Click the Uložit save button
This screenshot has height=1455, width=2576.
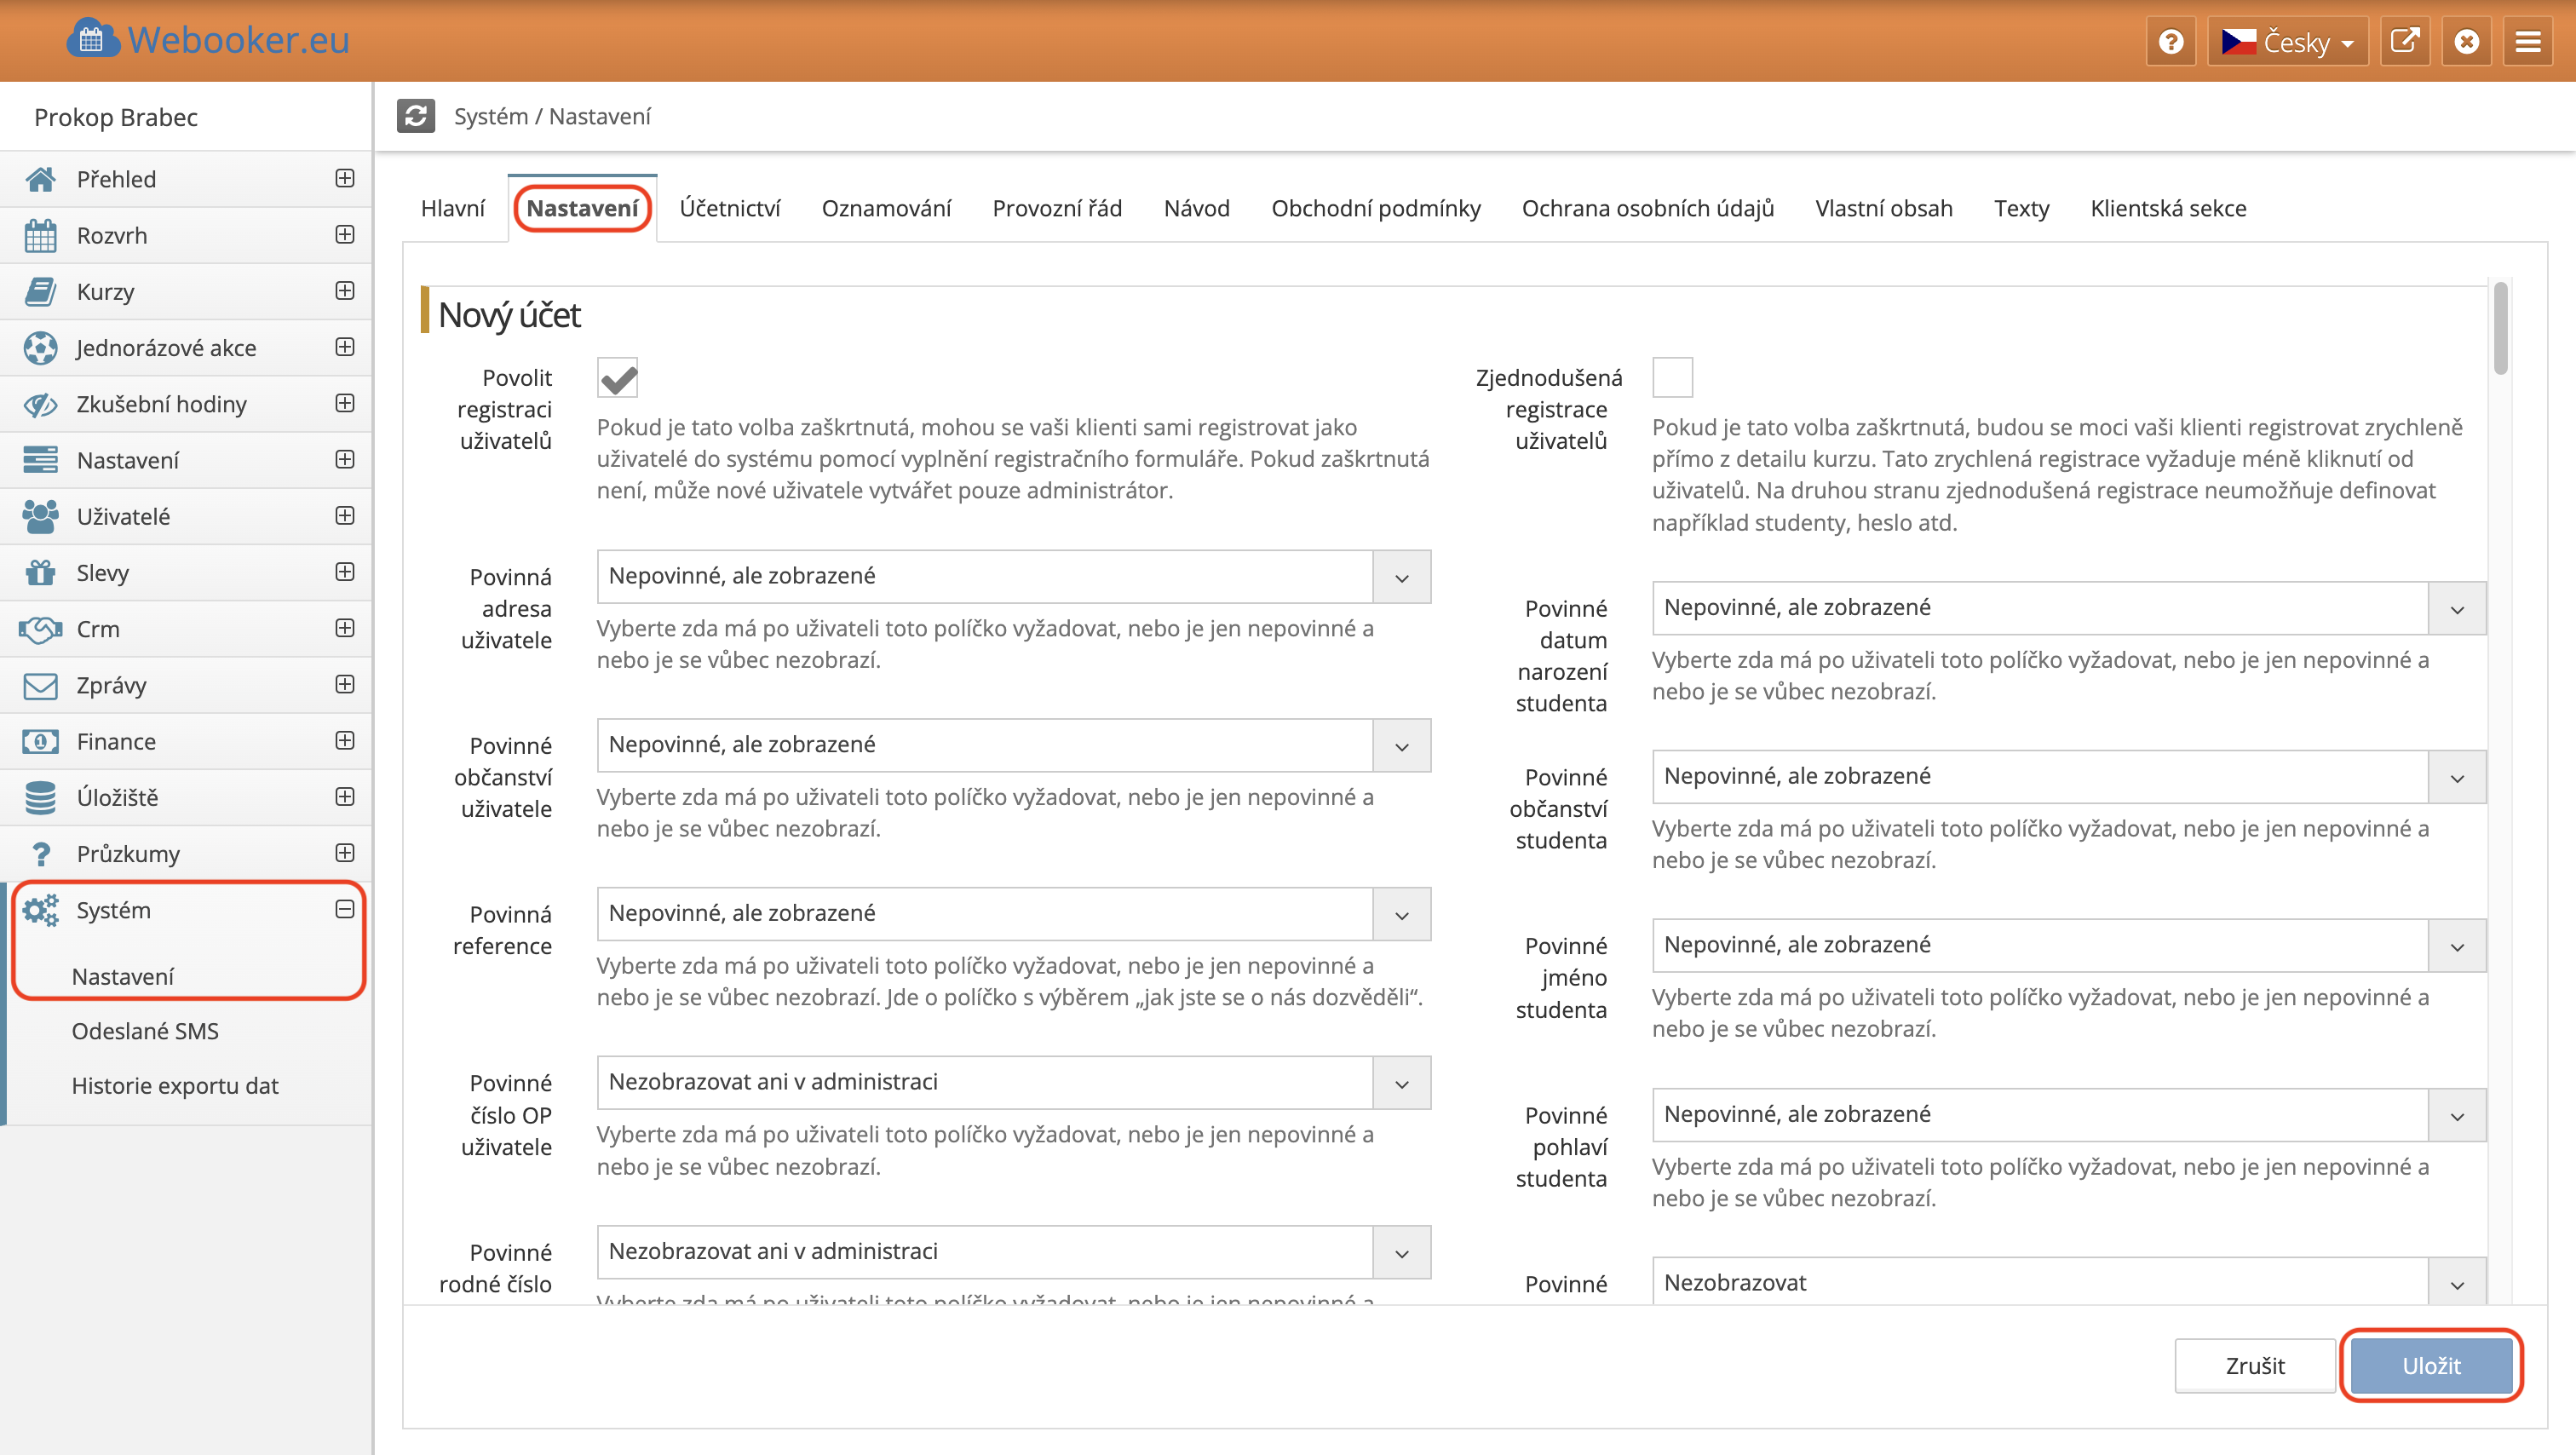(x=2431, y=1365)
